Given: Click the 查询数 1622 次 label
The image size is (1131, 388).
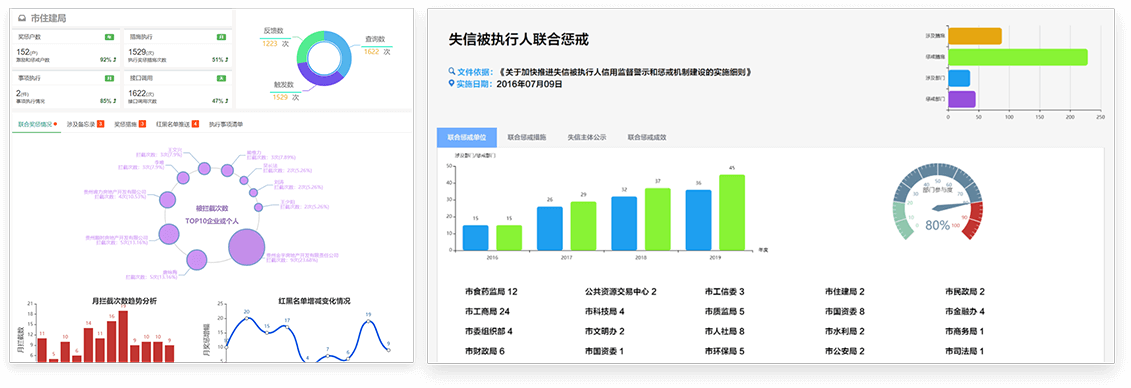Looking at the screenshot, I should (377, 45).
